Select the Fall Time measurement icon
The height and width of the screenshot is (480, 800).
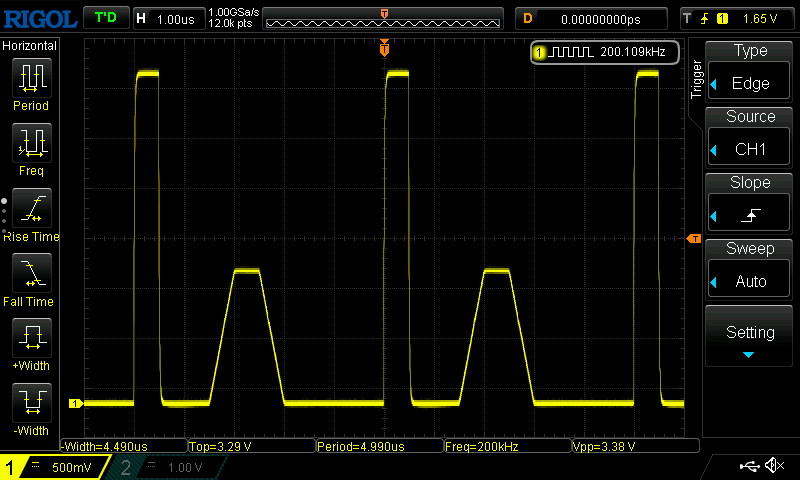pyautogui.click(x=32, y=273)
